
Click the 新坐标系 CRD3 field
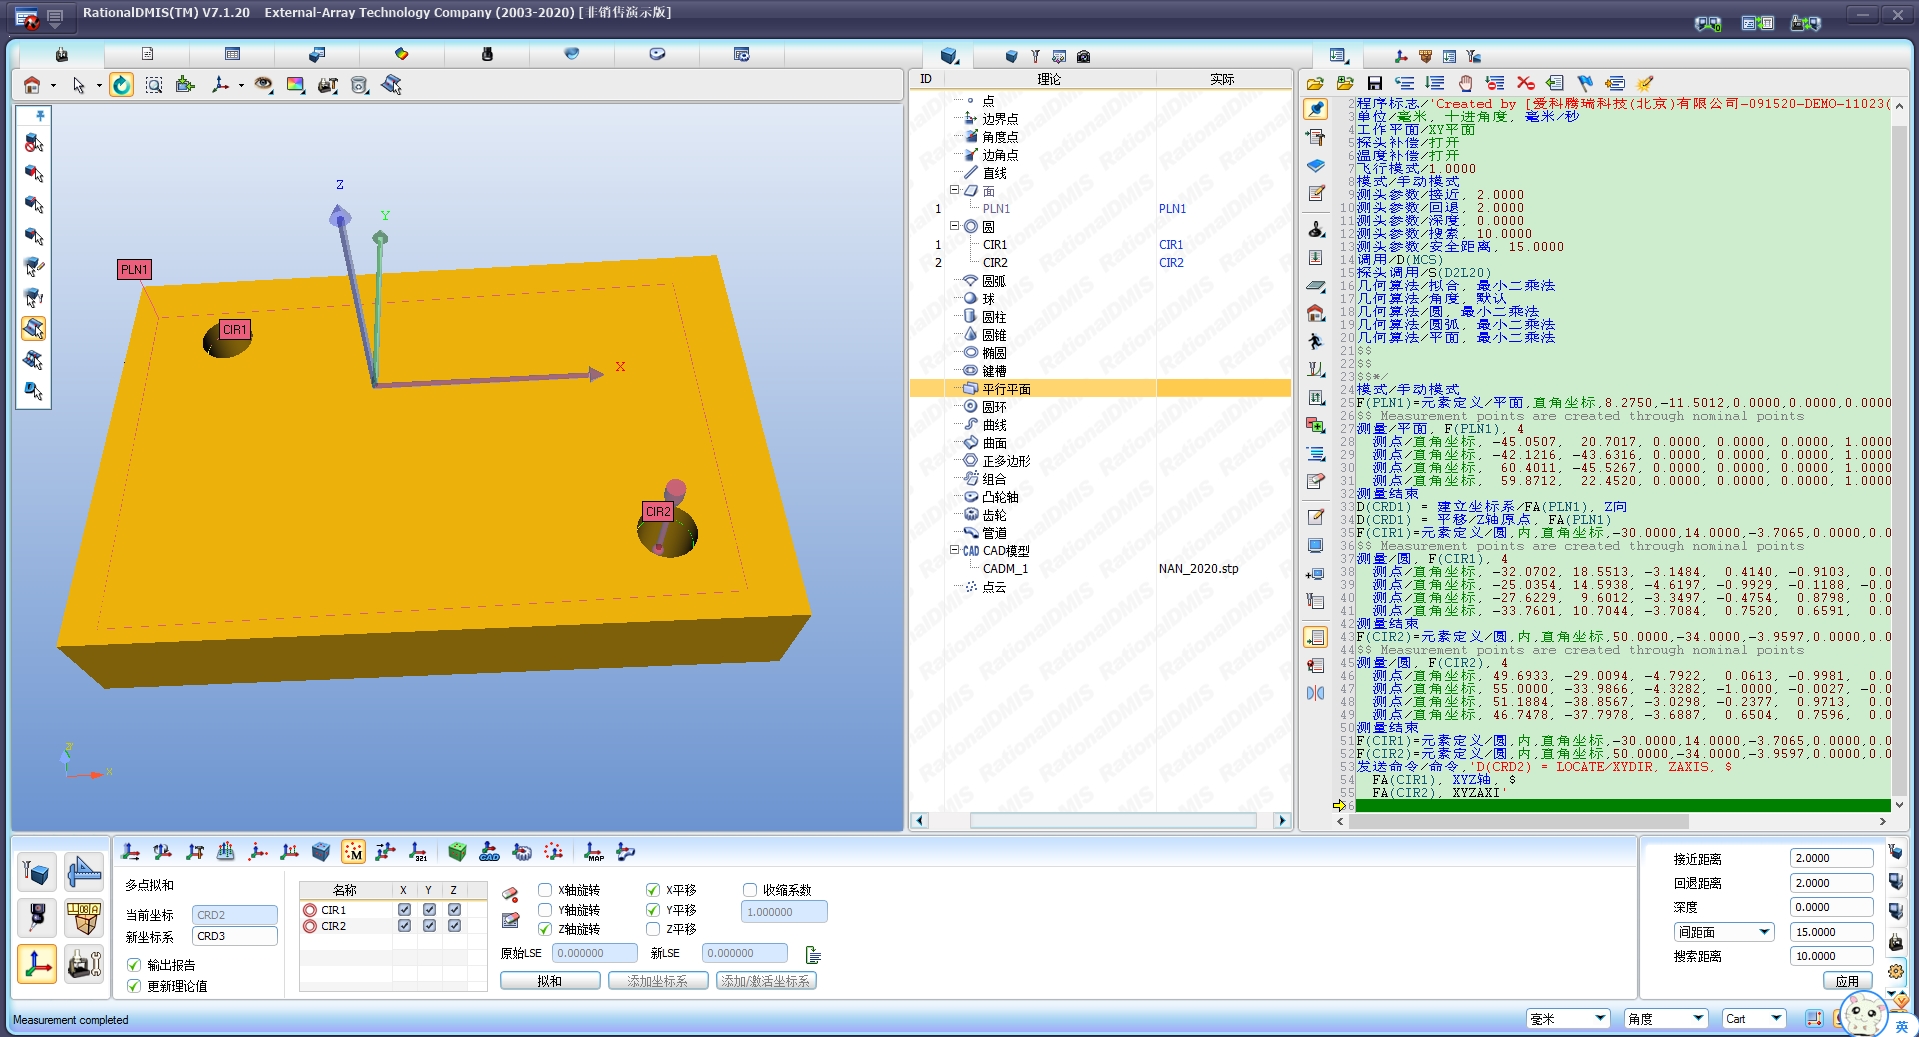pyautogui.click(x=234, y=936)
